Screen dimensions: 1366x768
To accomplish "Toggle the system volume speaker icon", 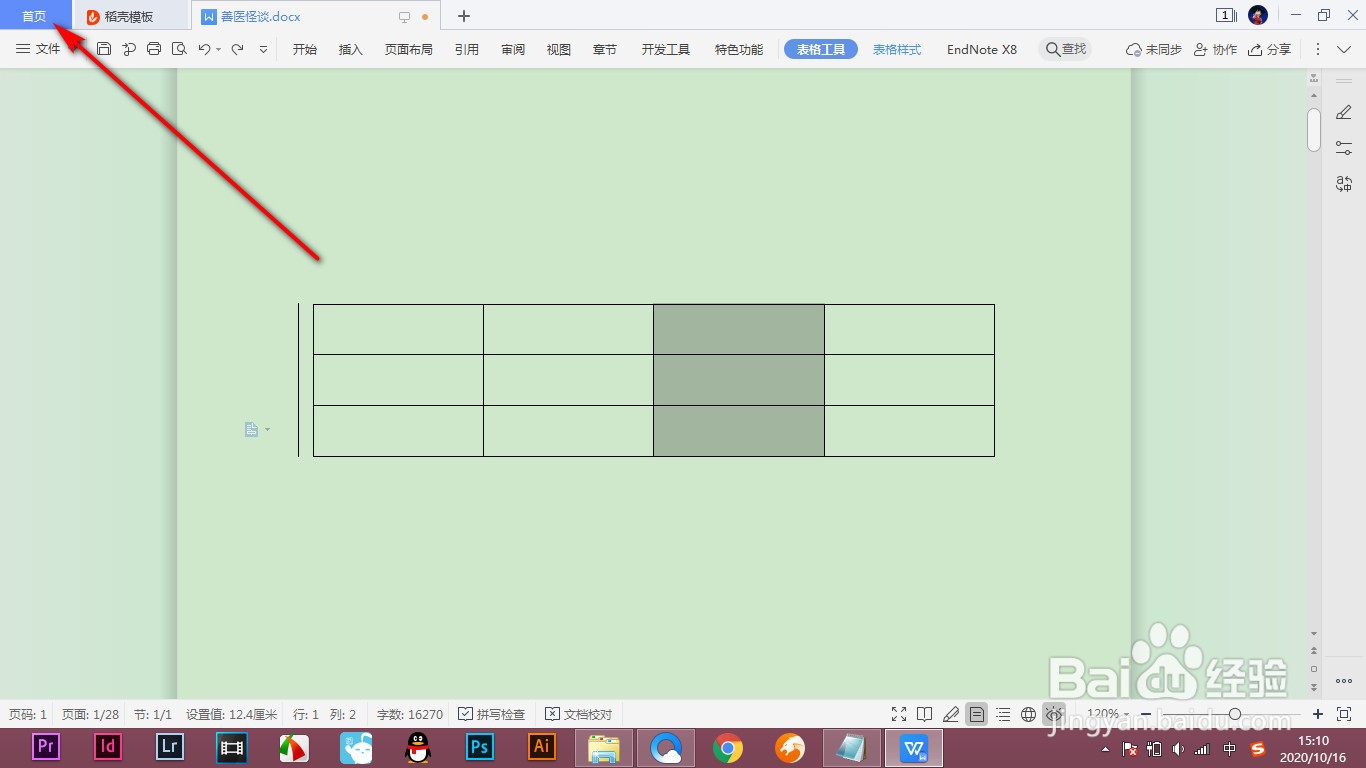I will point(1179,748).
